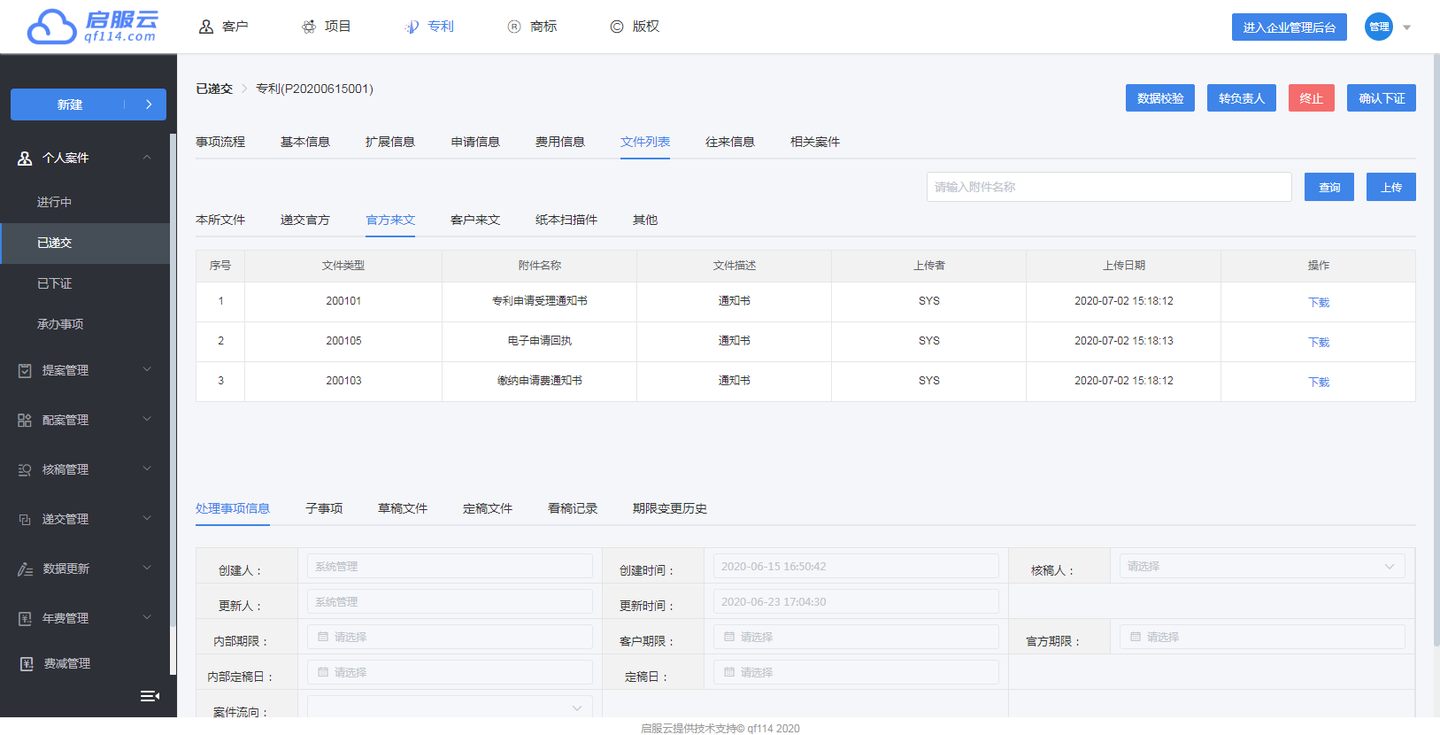Click the 提案管理 sidebar icon

pyautogui.click(x=25, y=370)
